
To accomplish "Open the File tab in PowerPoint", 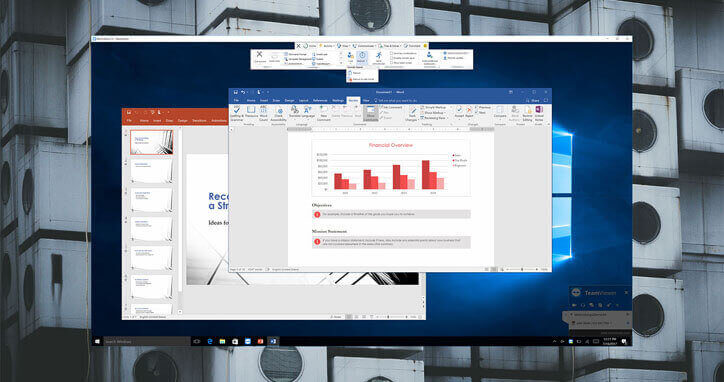I will click(x=129, y=121).
